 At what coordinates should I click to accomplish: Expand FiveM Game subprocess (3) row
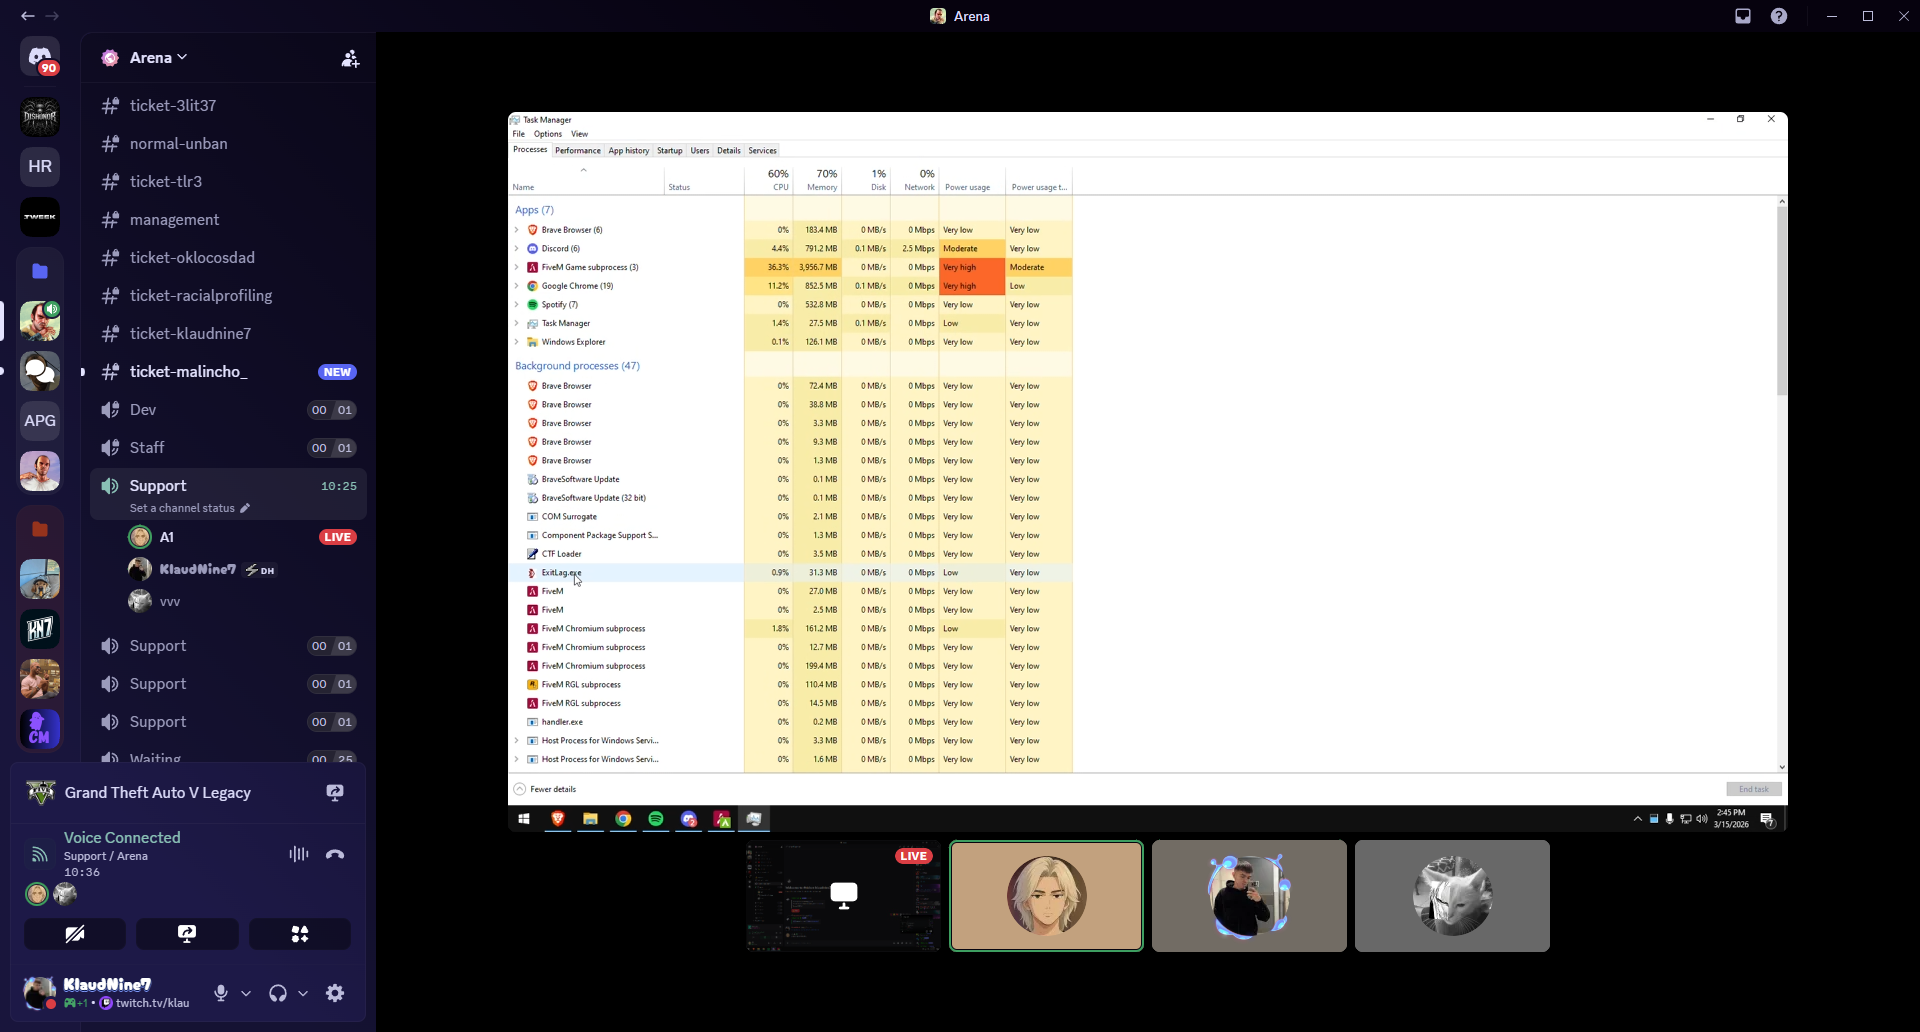(x=517, y=267)
